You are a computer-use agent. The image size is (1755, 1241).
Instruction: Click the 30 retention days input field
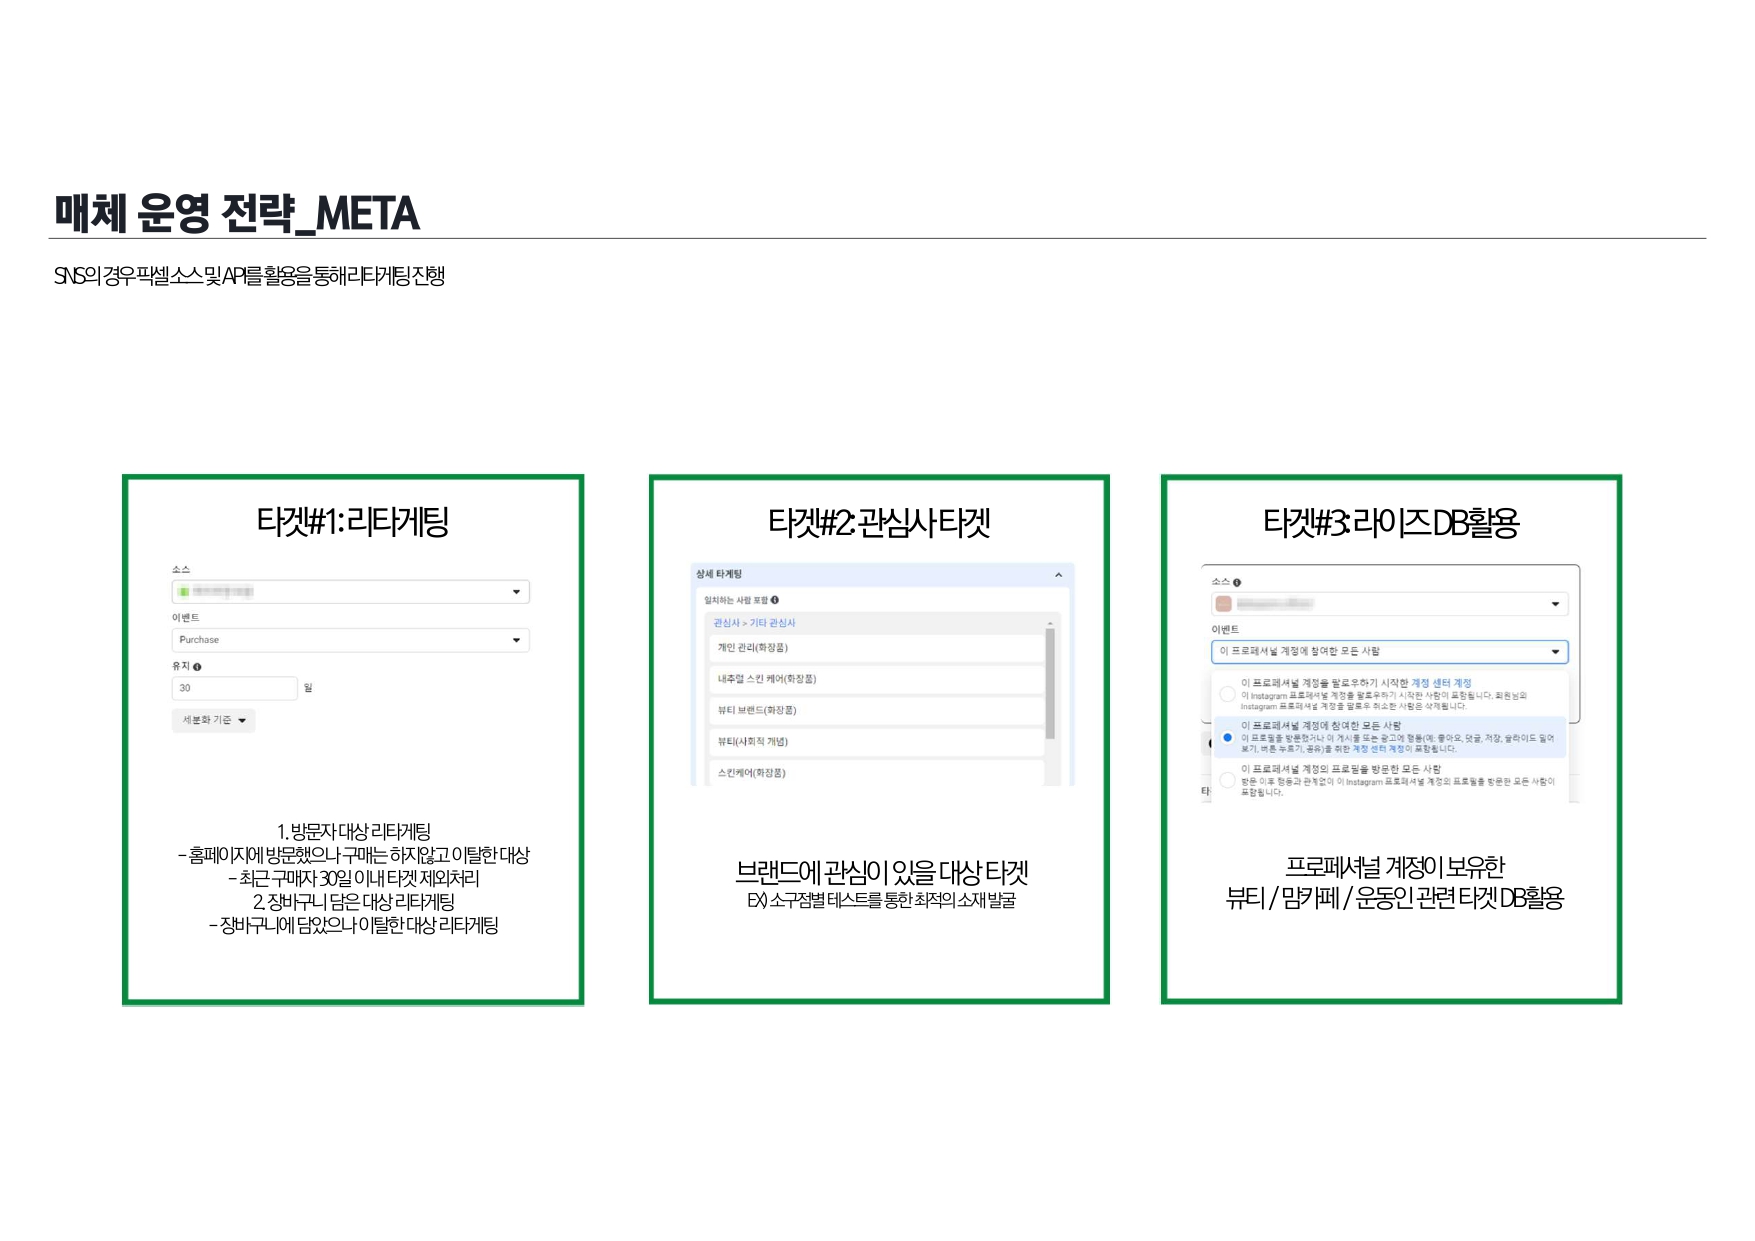234,688
